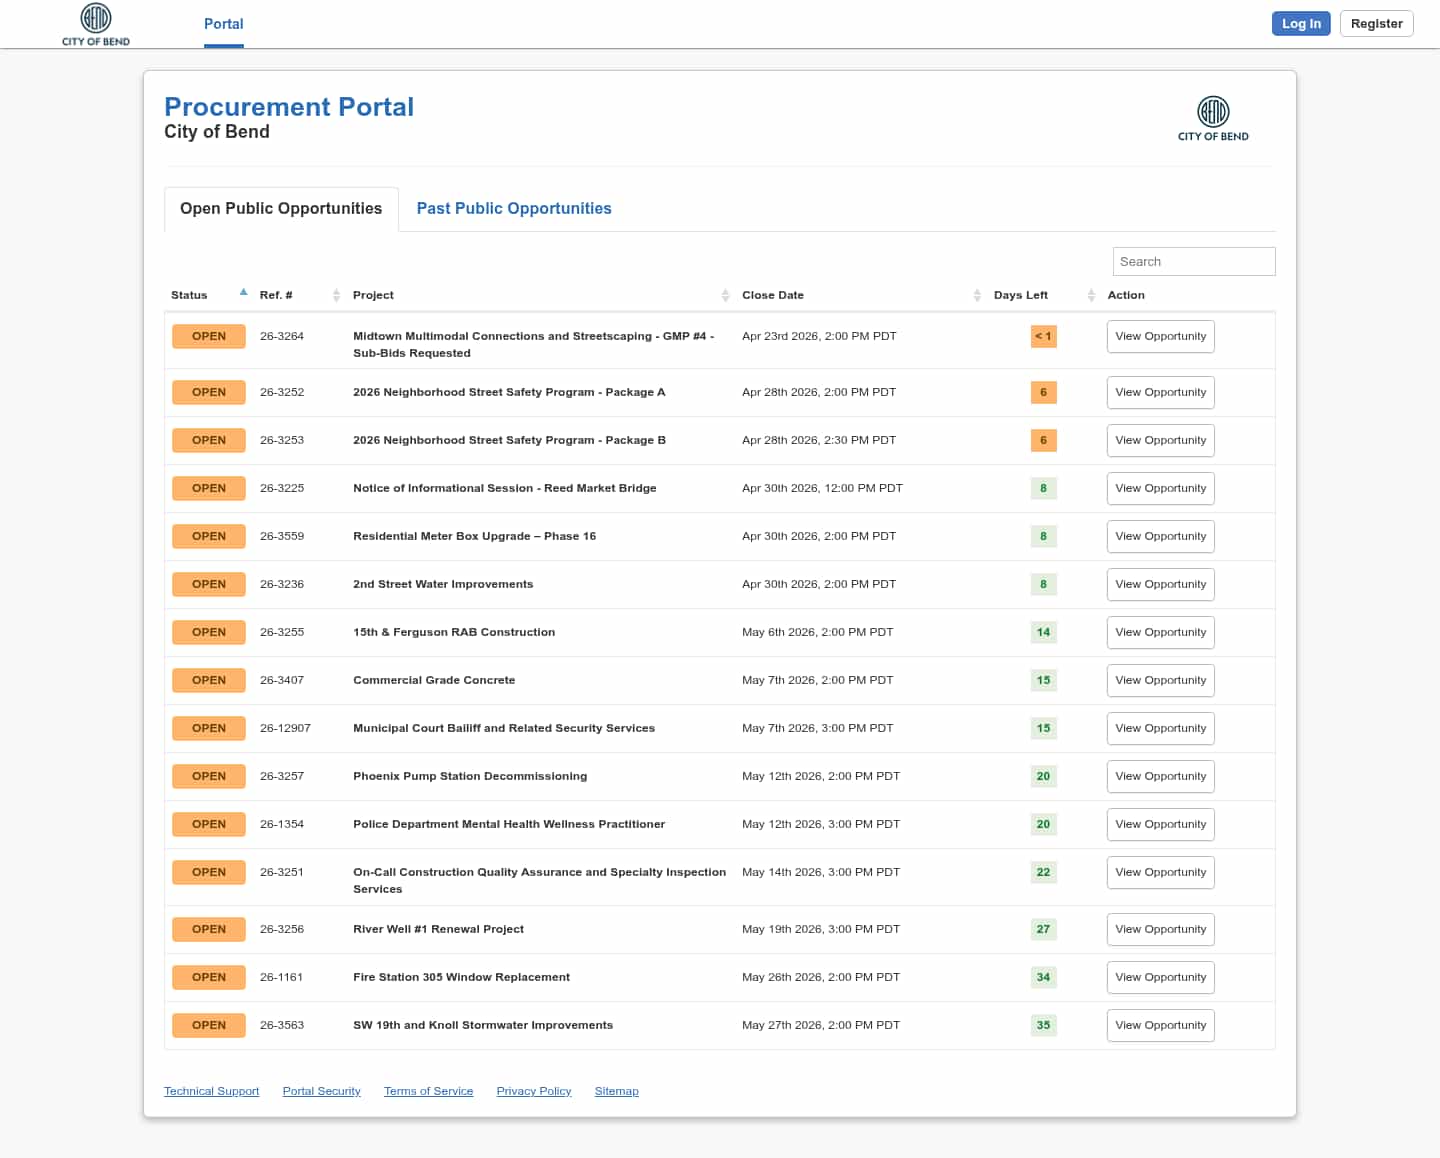Open the Technical Support link

[211, 1091]
